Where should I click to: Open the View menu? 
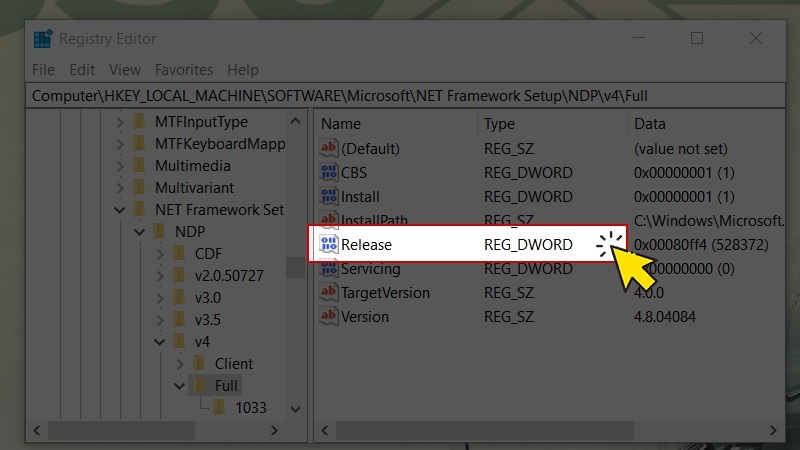point(125,70)
